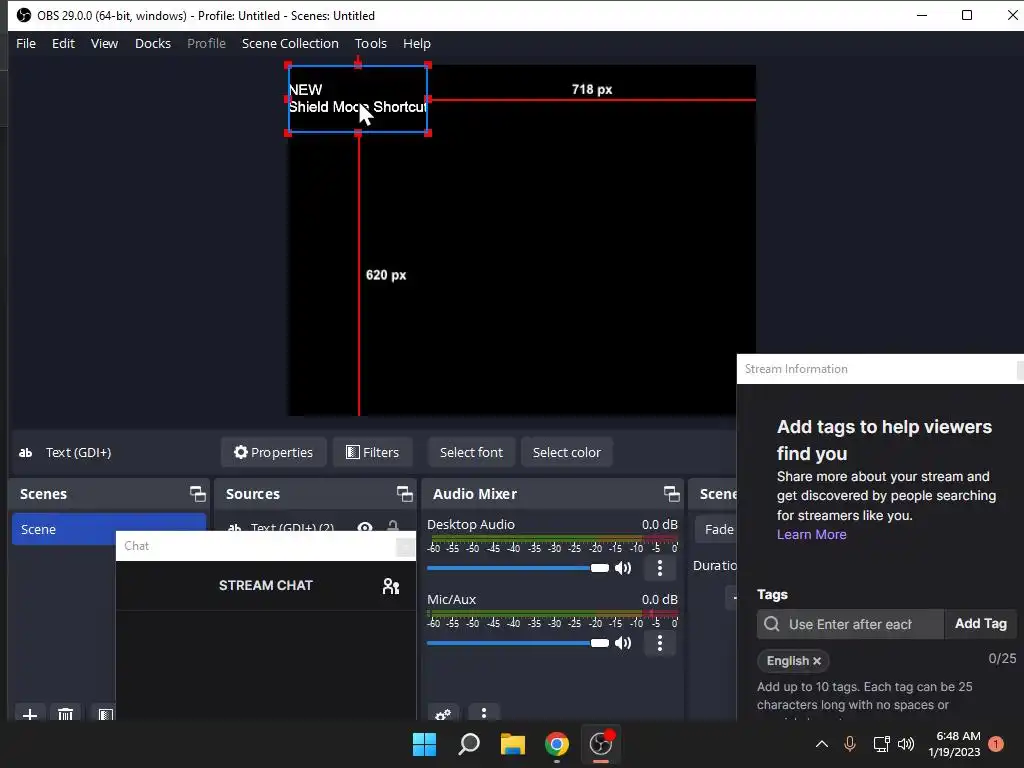
Task: Open the Mic/Aux three-dot options menu
Action: 660,643
